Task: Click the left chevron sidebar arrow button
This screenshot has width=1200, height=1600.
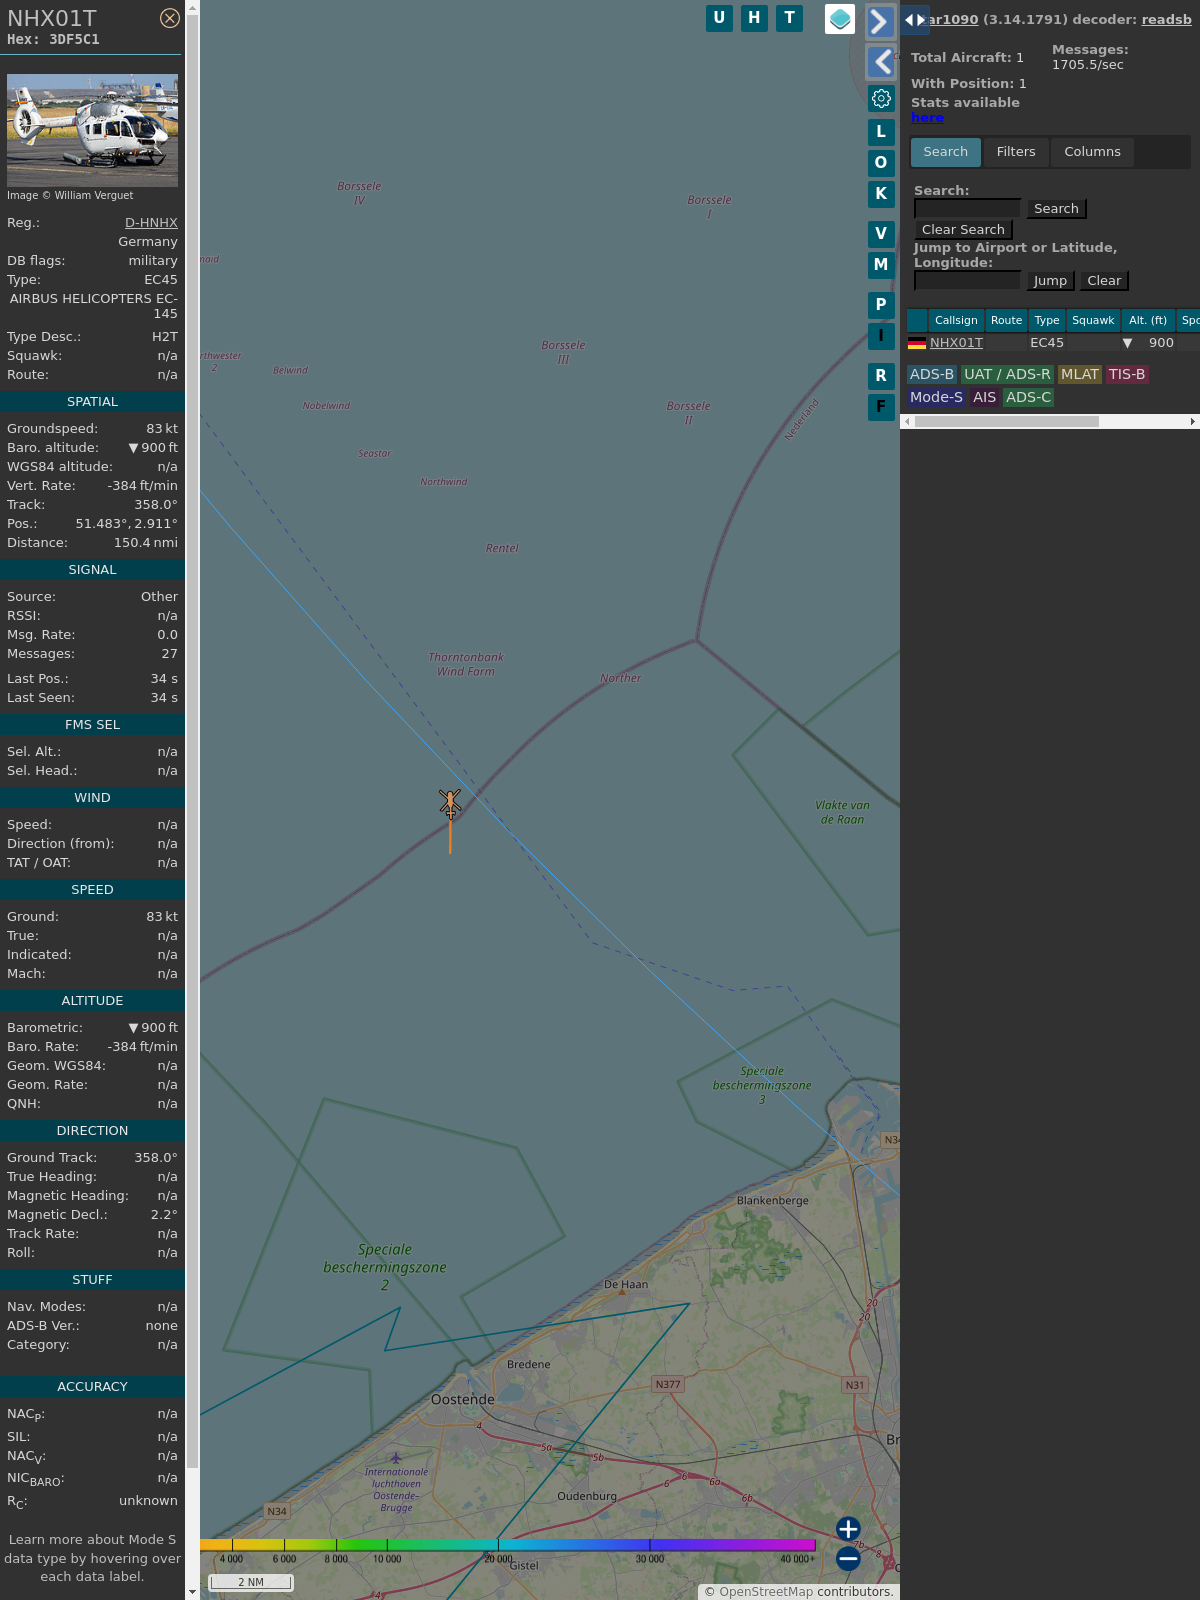Action: tap(880, 62)
